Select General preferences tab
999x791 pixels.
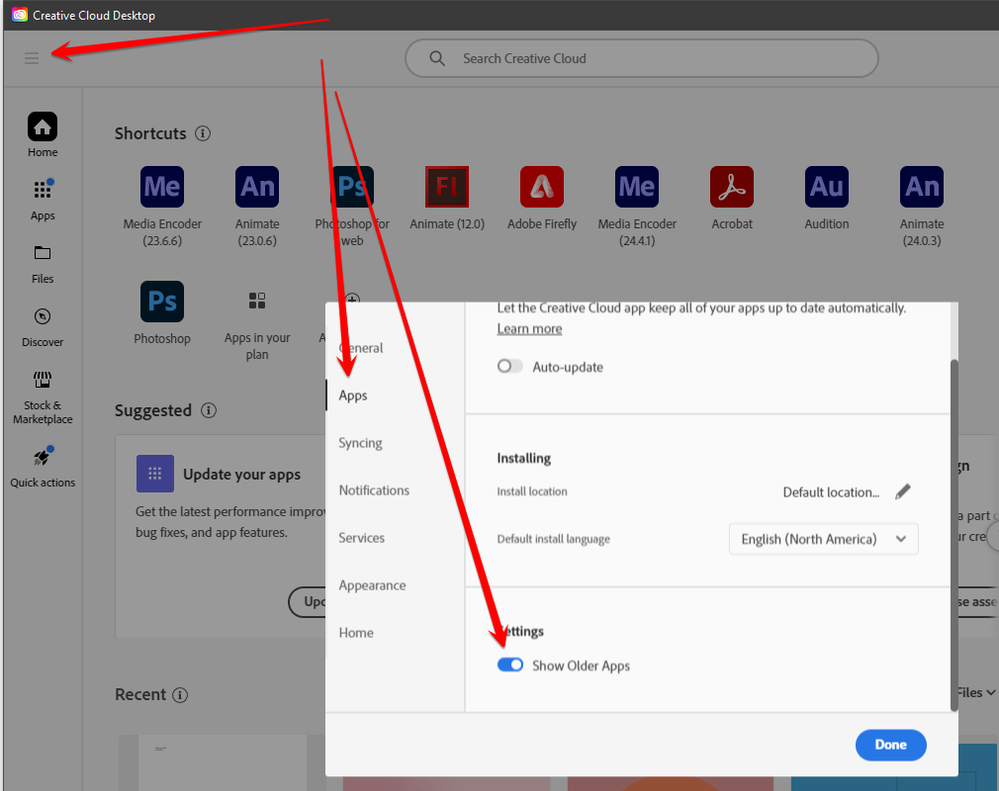pyautogui.click(x=361, y=348)
